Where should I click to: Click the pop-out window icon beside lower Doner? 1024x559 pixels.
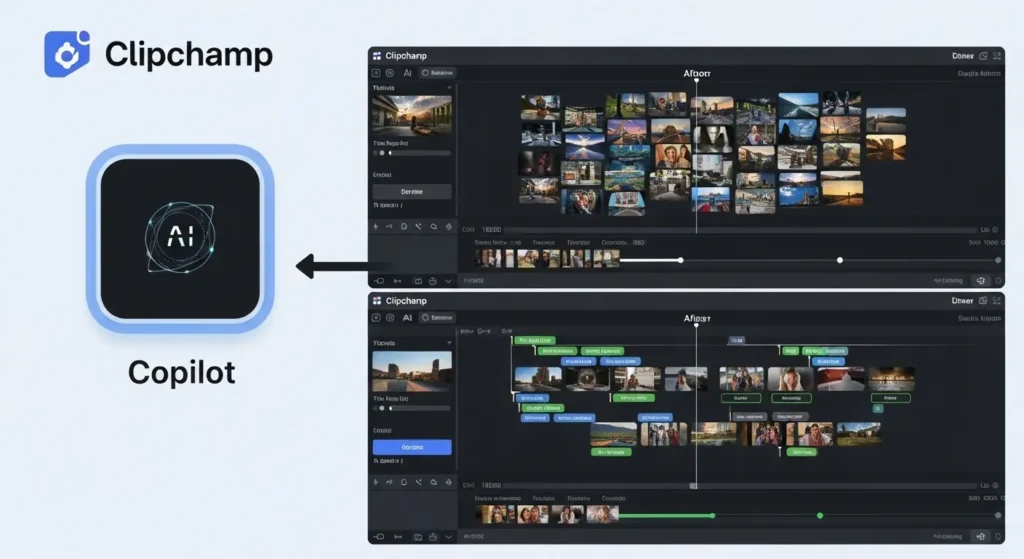coord(983,301)
